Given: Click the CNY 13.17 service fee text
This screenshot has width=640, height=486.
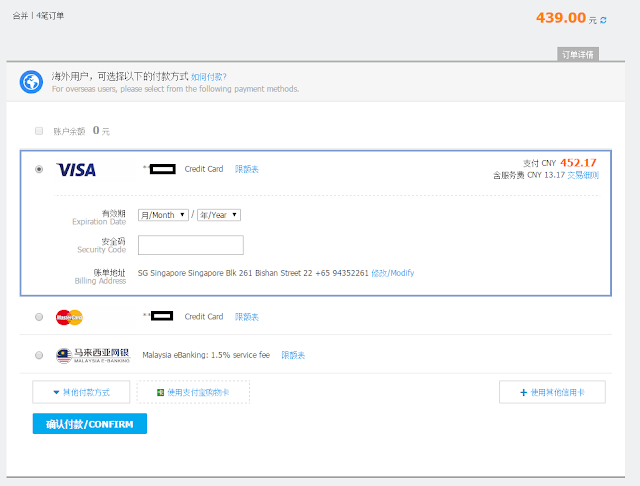Looking at the screenshot, I should [546, 175].
